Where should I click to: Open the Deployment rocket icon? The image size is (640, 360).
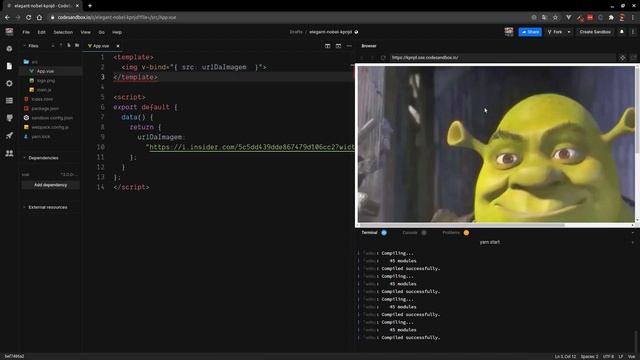[x=9, y=136]
